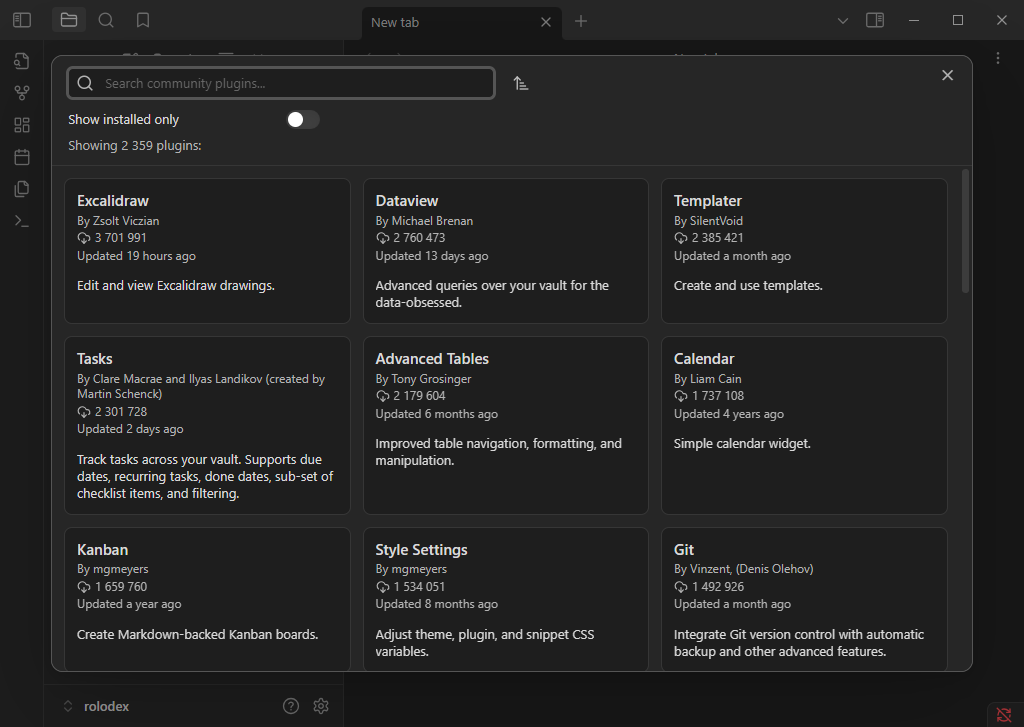This screenshot has height=727, width=1024.
Task: Click "Create and use templates." description
Action: [x=748, y=285]
